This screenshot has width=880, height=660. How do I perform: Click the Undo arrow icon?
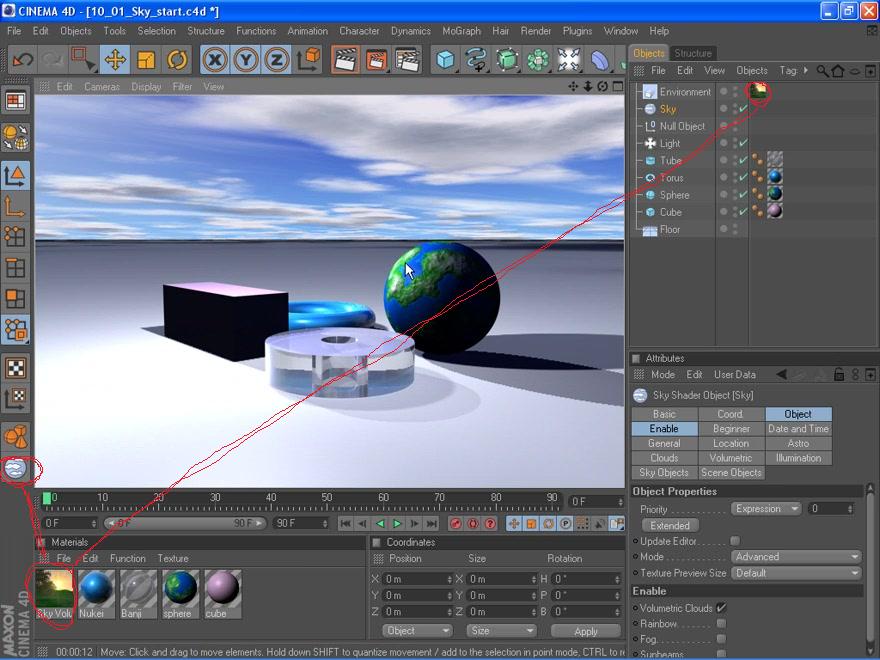click(22, 59)
